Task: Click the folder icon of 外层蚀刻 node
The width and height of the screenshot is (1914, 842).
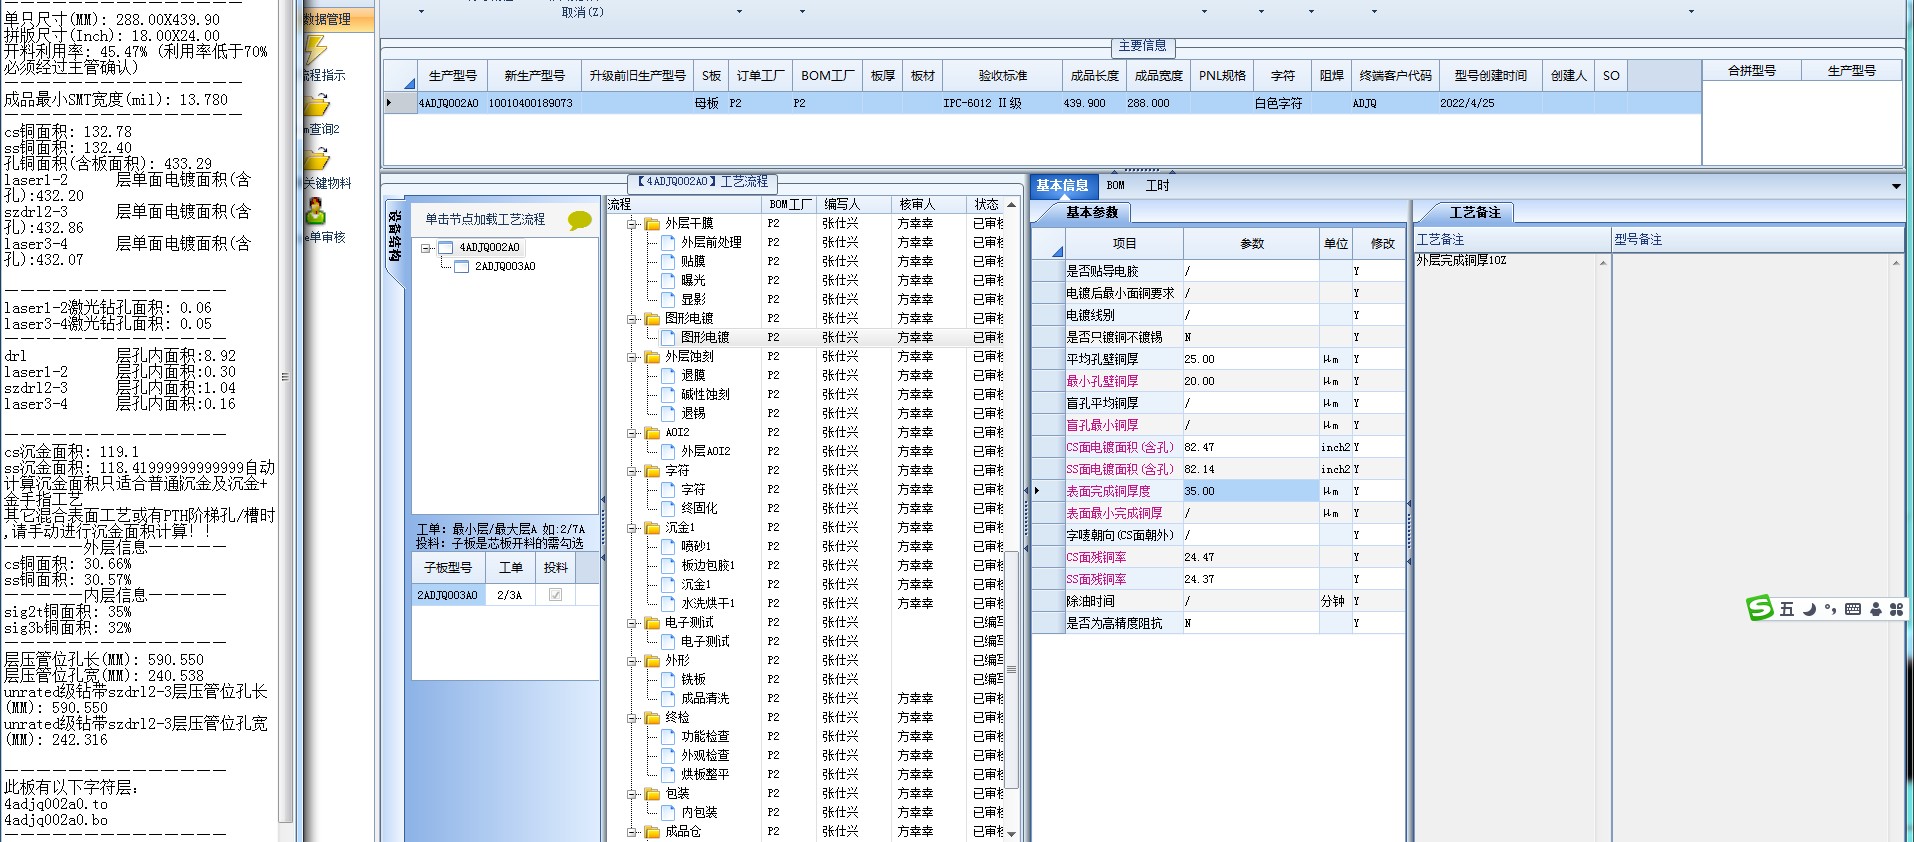Action: [652, 357]
